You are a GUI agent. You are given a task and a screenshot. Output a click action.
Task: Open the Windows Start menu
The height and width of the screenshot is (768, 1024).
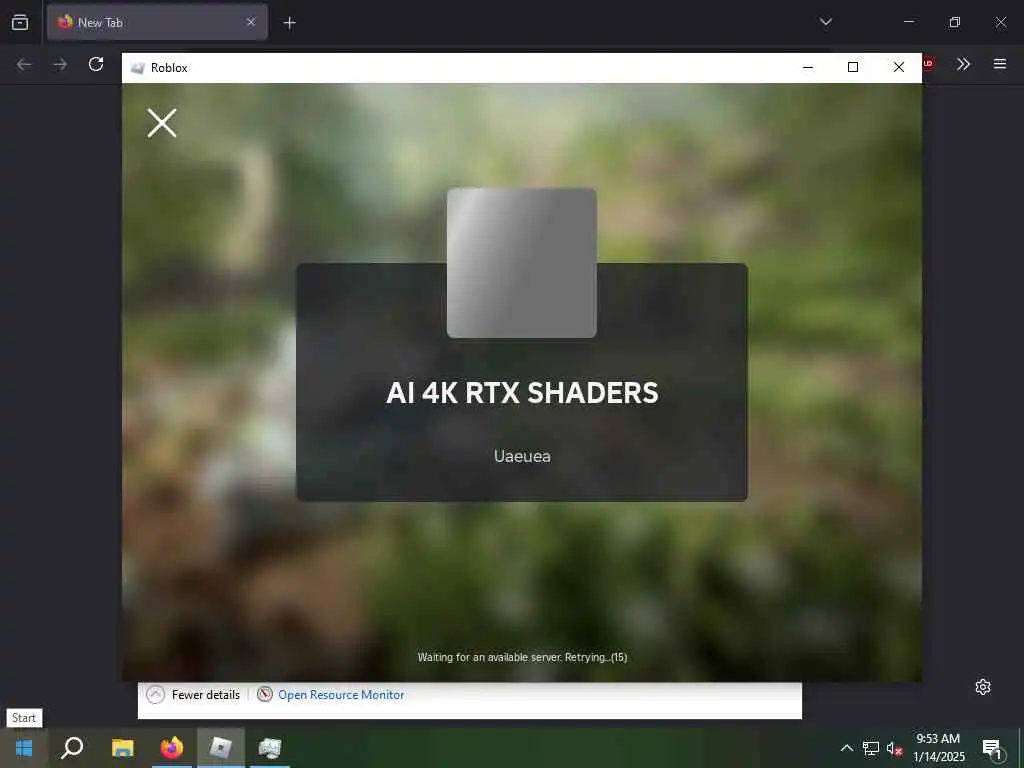click(24, 748)
